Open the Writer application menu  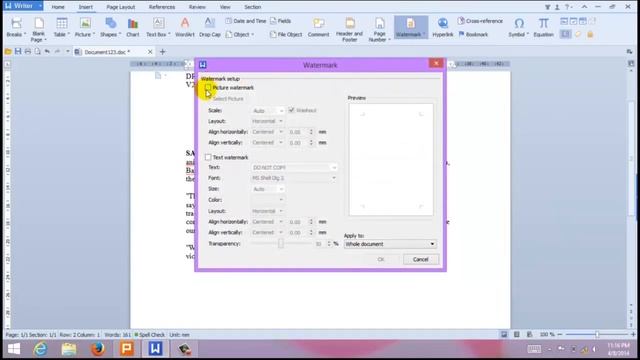pyautogui.click(x=23, y=6)
